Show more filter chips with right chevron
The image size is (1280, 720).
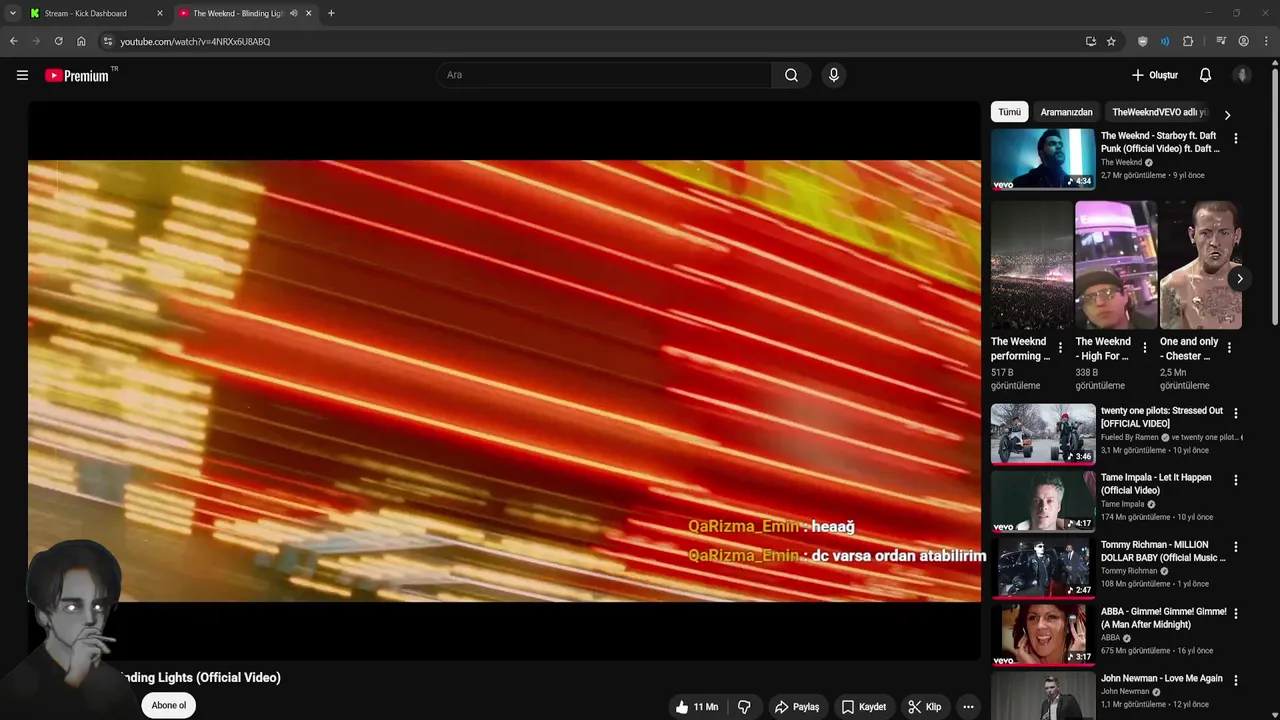(1227, 115)
